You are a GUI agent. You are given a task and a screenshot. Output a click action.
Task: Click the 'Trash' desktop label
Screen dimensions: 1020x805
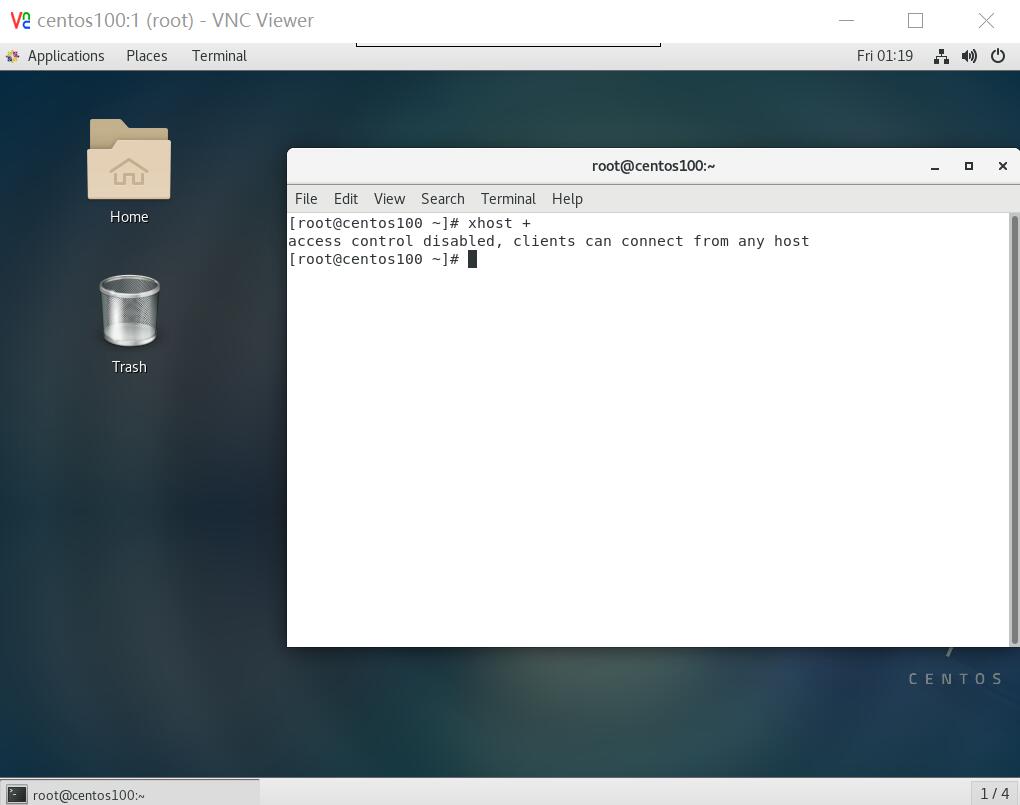(129, 367)
